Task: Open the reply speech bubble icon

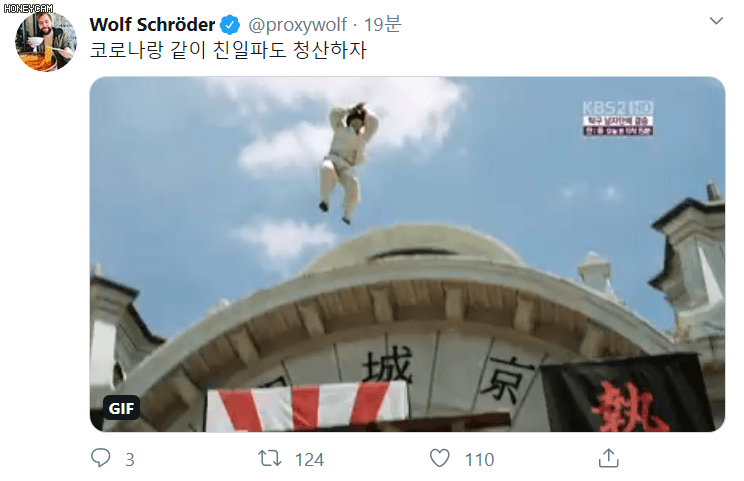Action: click(101, 458)
